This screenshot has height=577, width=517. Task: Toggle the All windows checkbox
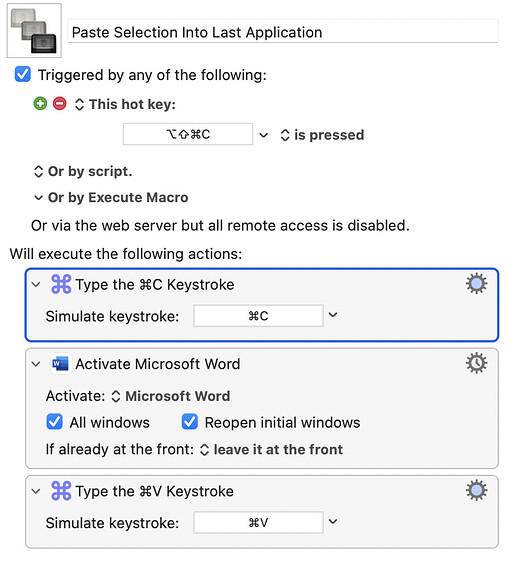pyautogui.click(x=54, y=422)
